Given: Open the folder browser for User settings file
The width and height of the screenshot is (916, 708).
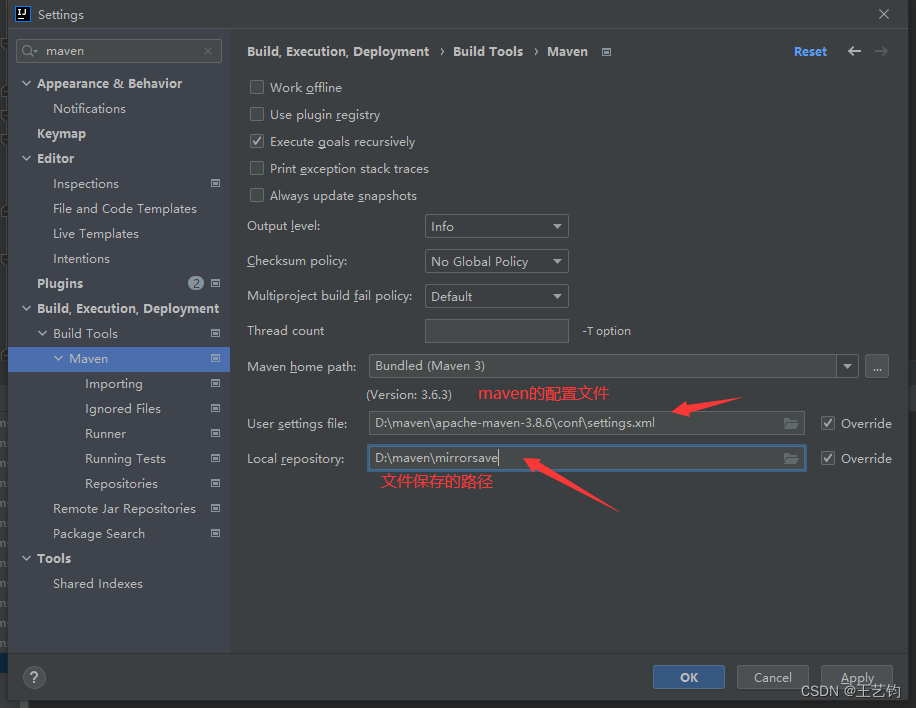Looking at the screenshot, I should (791, 423).
